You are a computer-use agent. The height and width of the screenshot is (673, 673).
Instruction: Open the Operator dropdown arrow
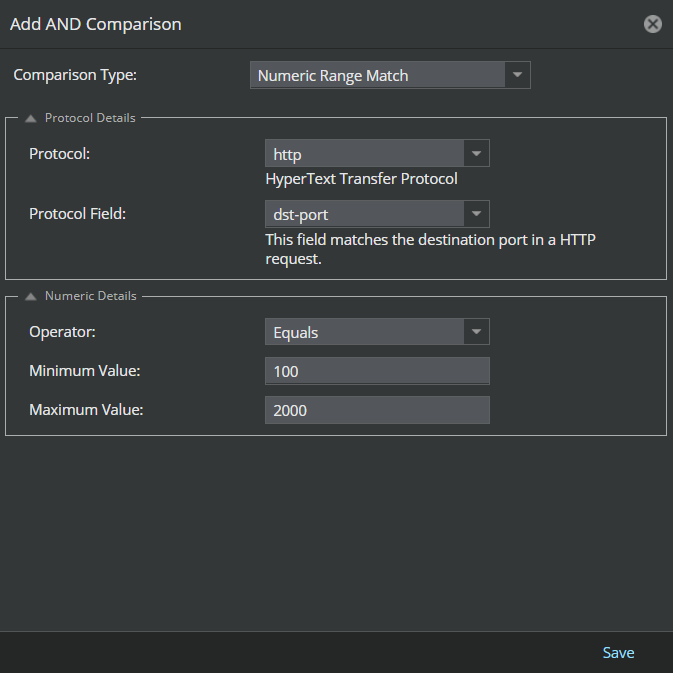coord(476,332)
